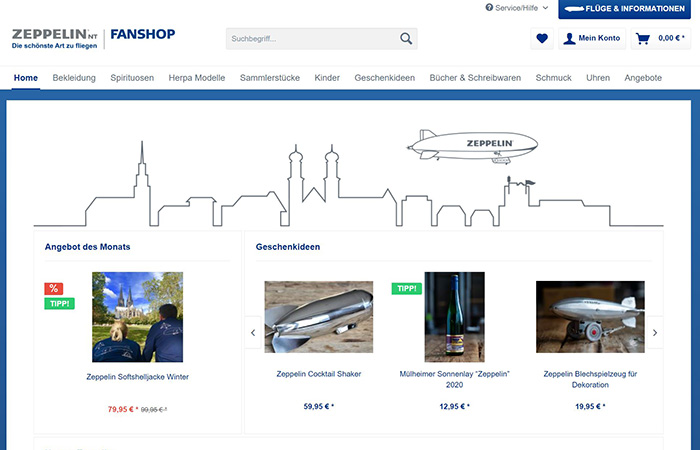Open the wishlist heart icon
Screen dimensions: 700x450
(542, 38)
